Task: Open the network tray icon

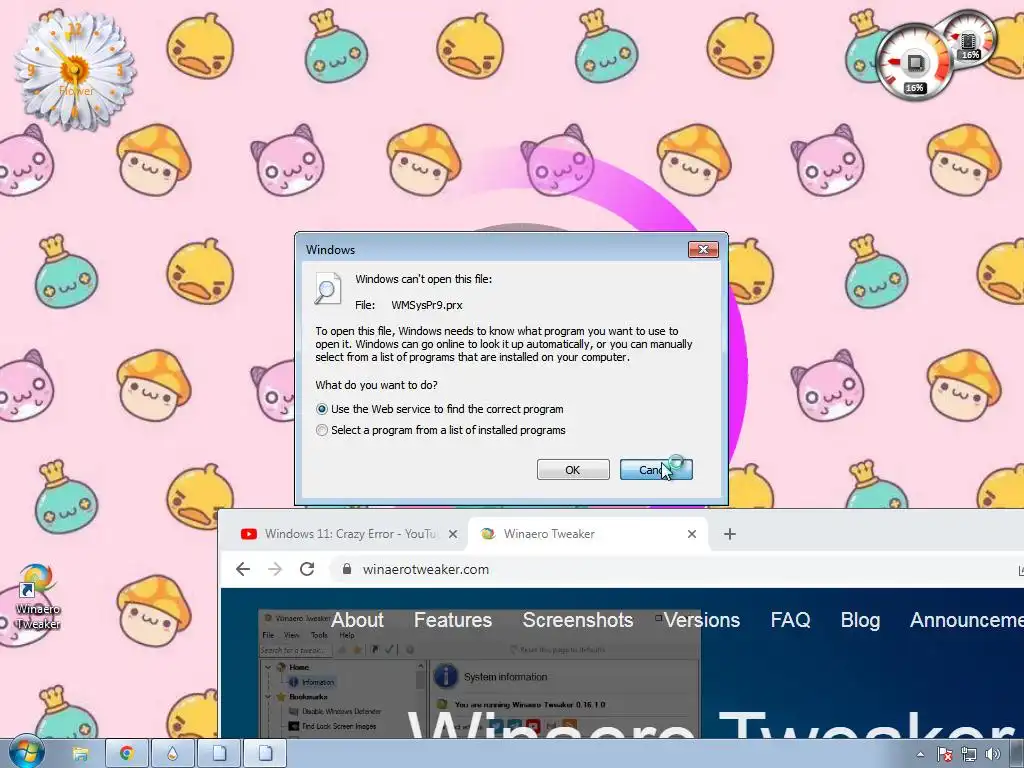Action: pyautogui.click(x=968, y=754)
